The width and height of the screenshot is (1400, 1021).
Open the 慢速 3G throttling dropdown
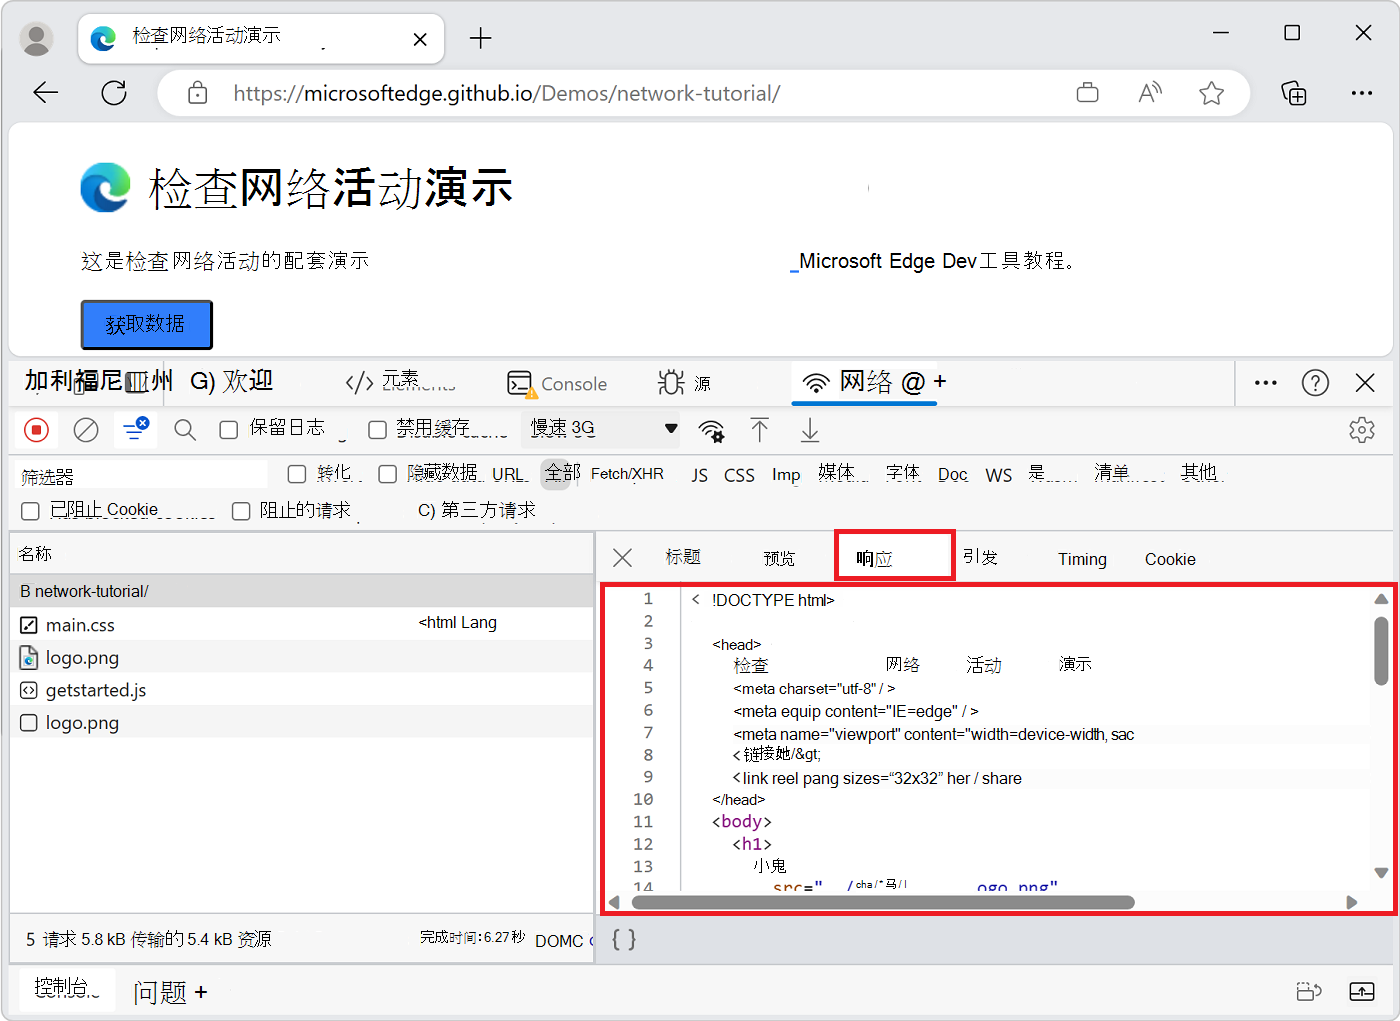point(600,429)
